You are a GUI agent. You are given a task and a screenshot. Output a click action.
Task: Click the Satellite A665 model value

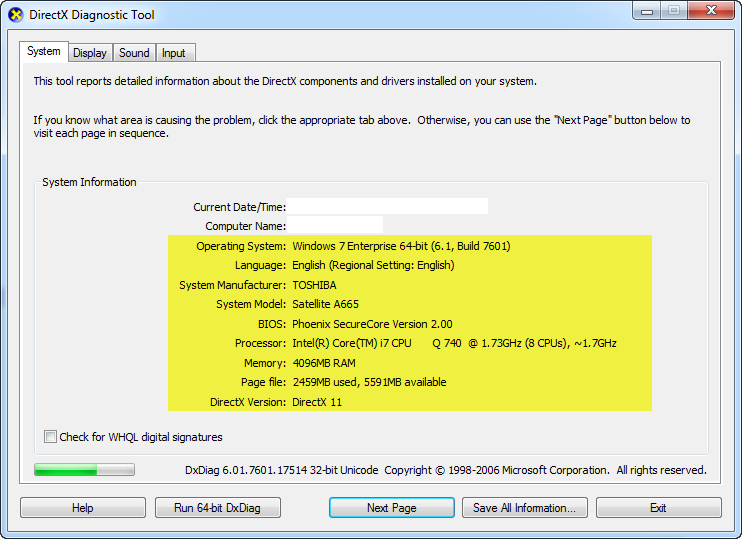pyautogui.click(x=326, y=304)
